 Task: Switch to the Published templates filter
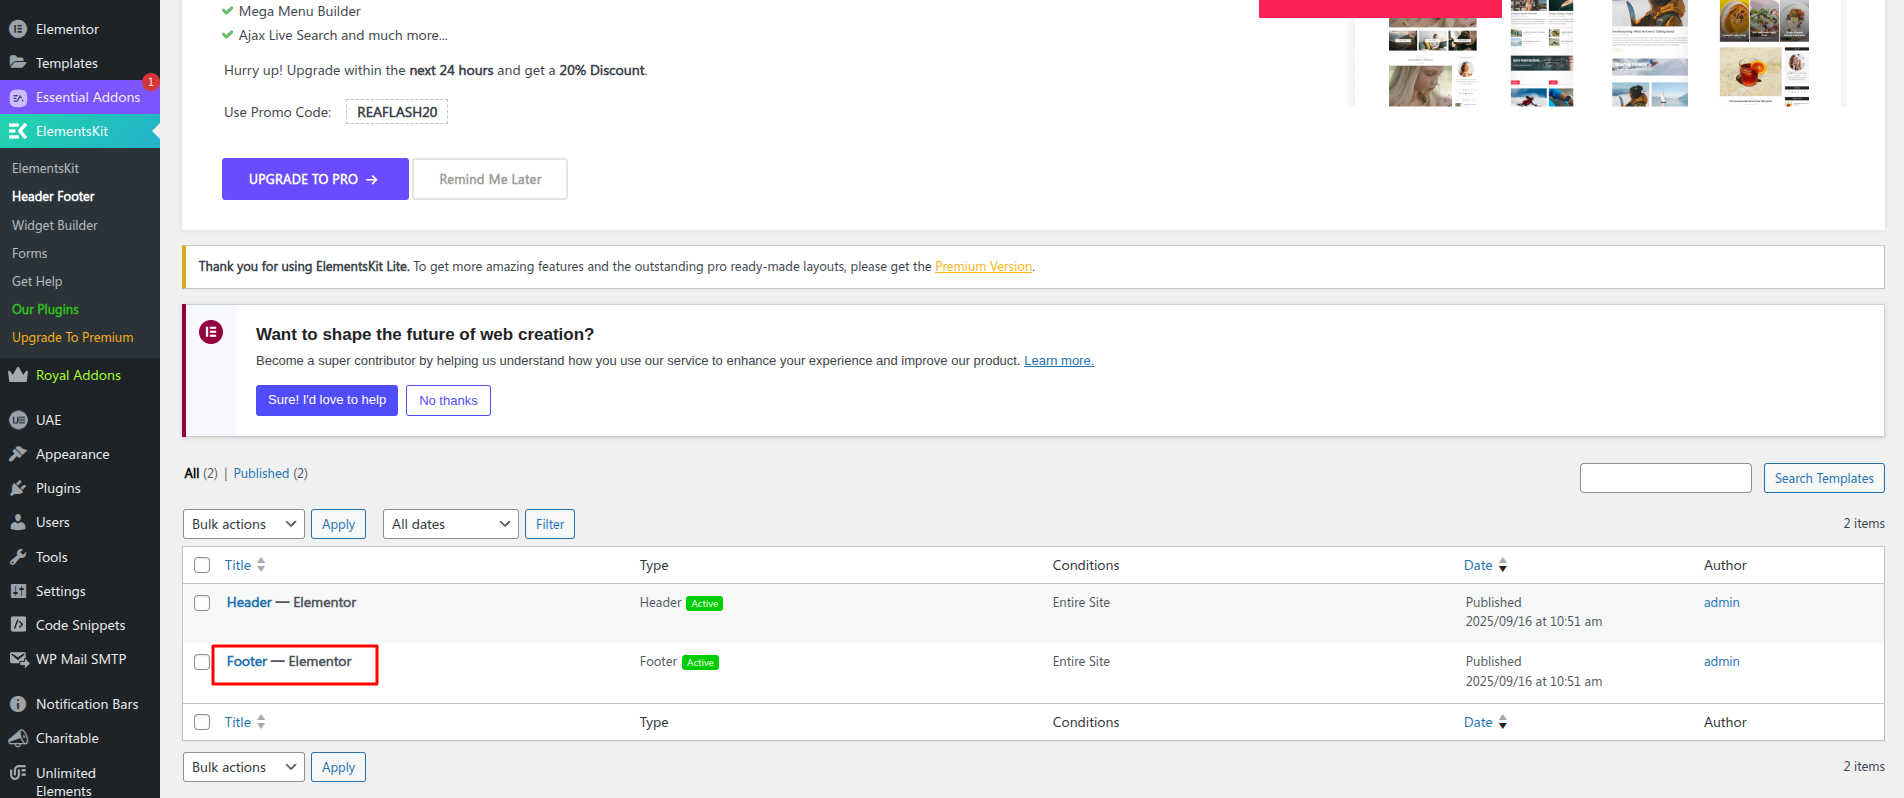click(x=261, y=473)
